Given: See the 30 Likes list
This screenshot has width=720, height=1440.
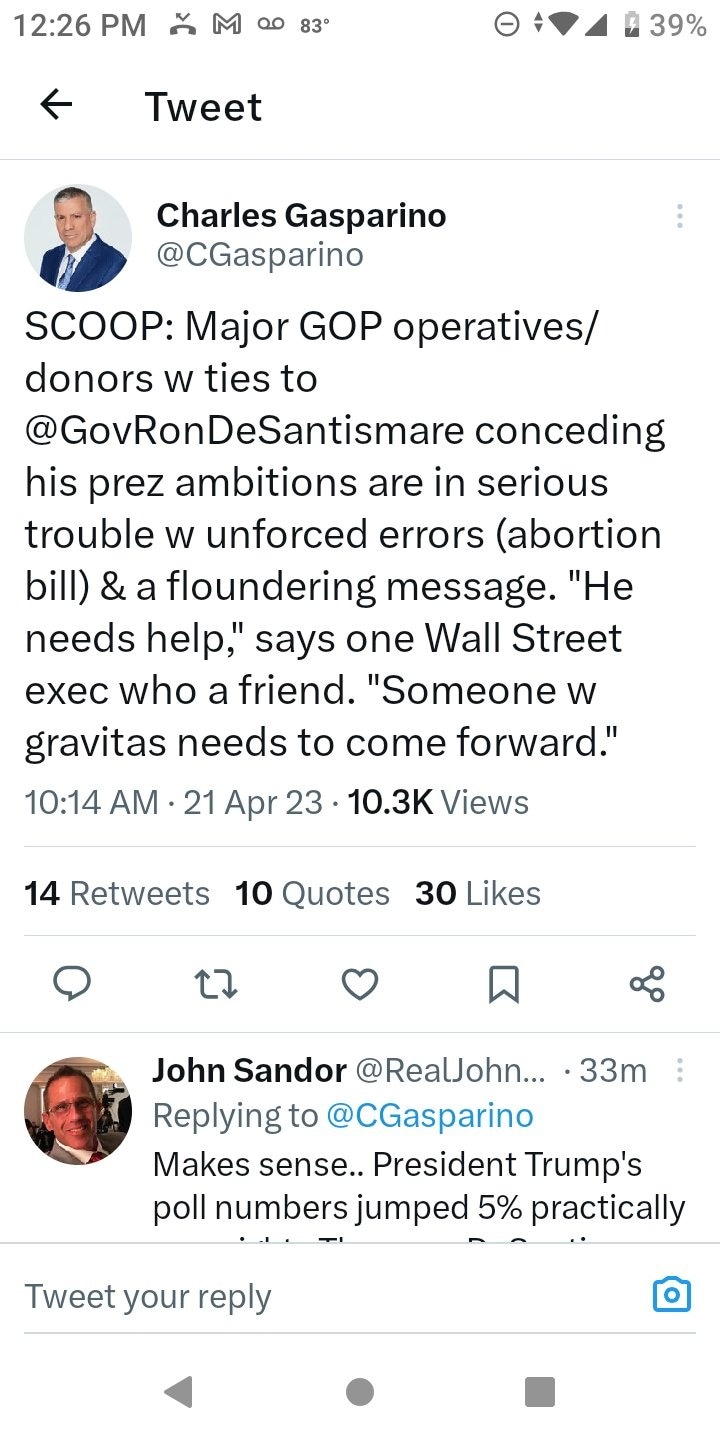Looking at the screenshot, I should (x=478, y=893).
